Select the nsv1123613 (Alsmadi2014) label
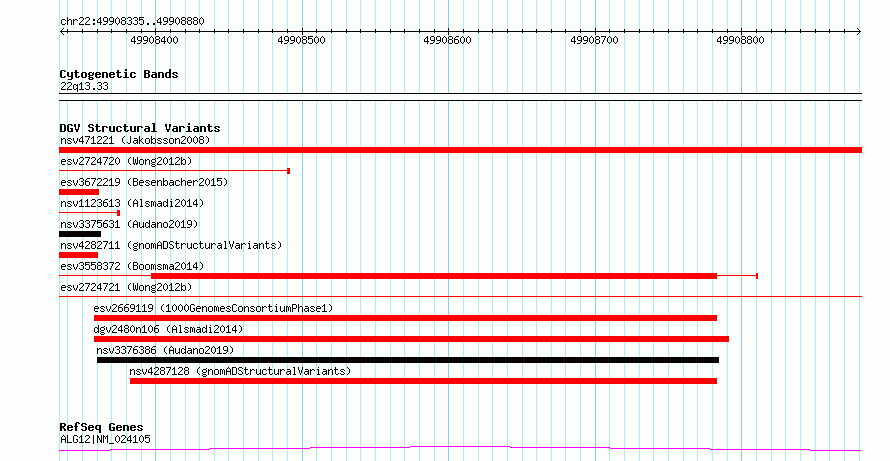 pos(132,203)
